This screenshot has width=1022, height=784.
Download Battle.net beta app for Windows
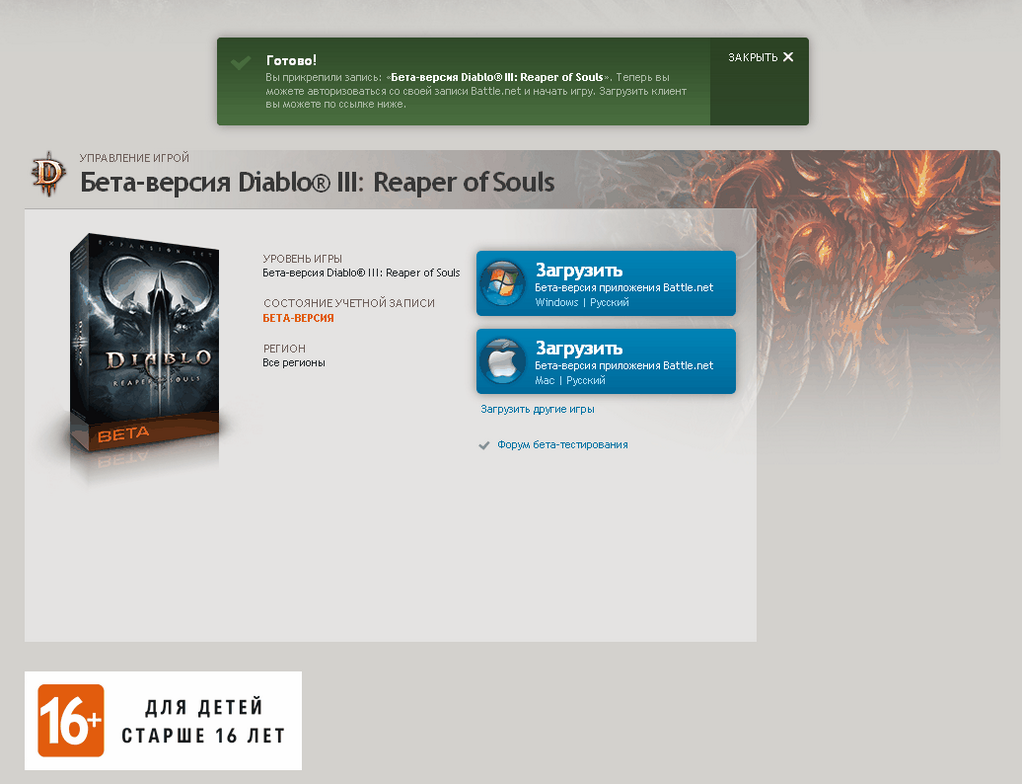606,283
